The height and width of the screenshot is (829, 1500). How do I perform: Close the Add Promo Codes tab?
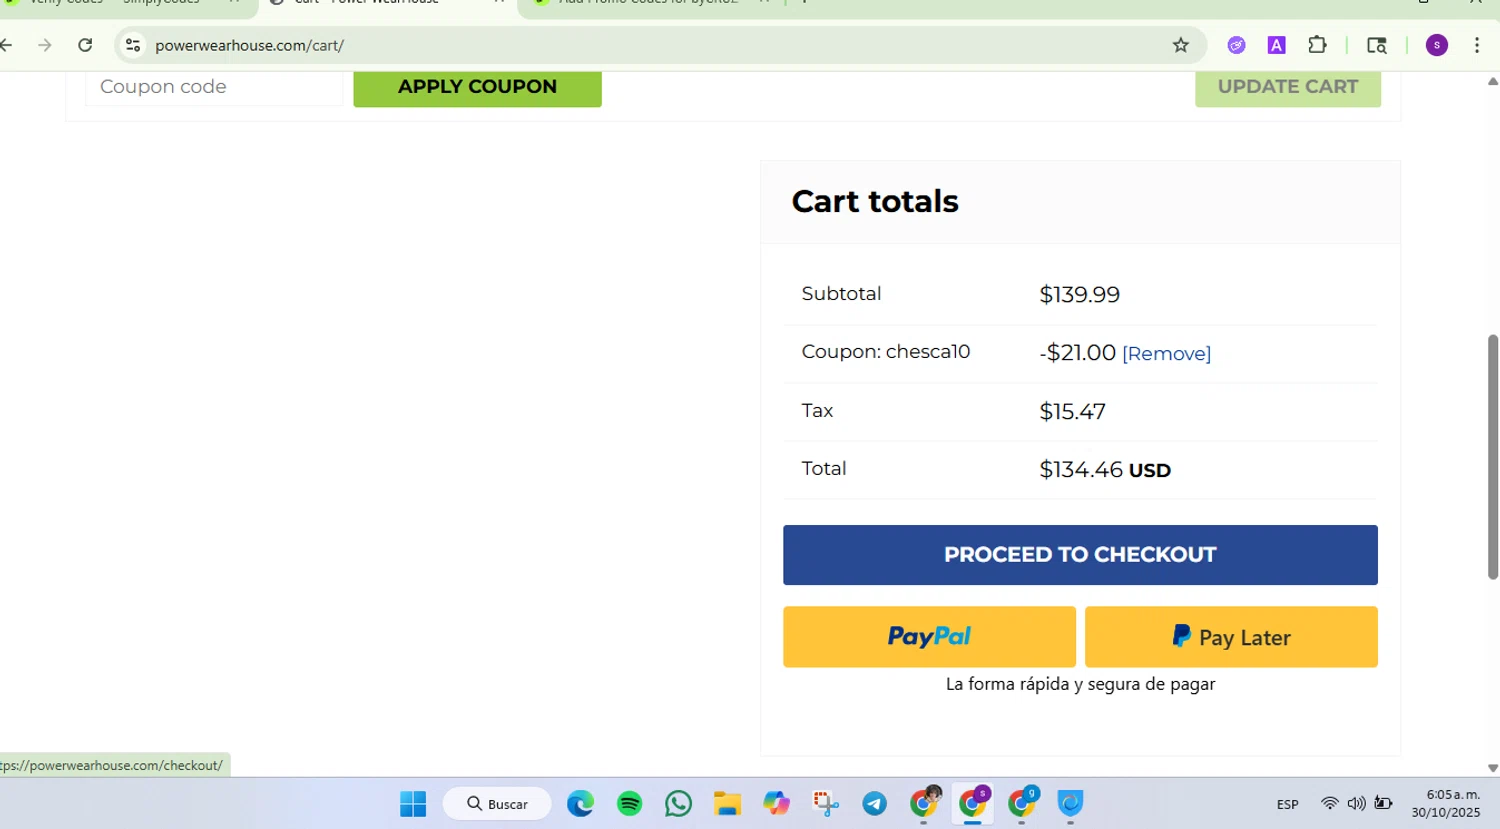(x=764, y=3)
